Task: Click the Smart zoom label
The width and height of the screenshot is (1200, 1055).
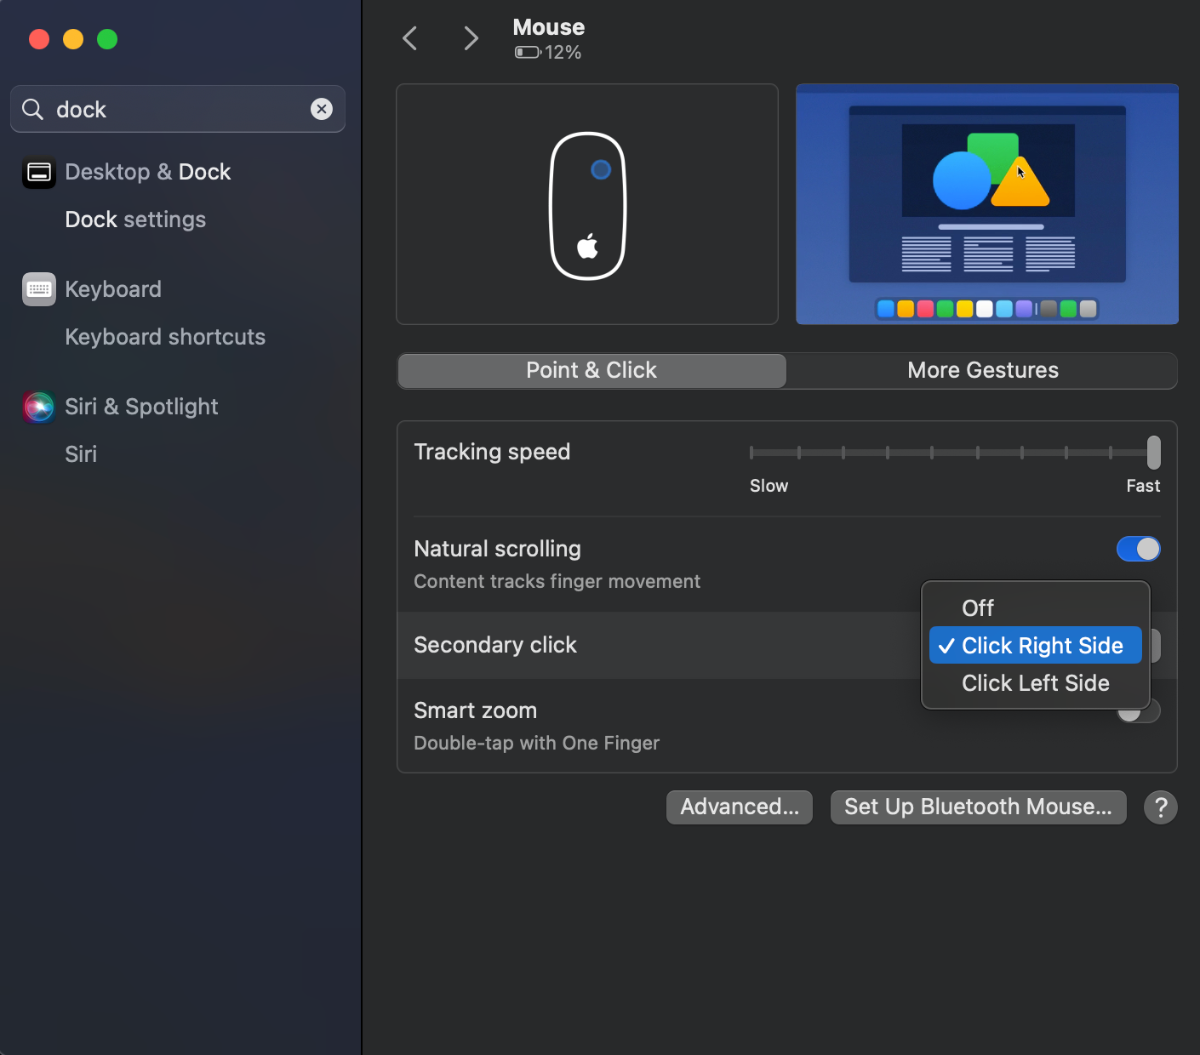Action: point(475,711)
